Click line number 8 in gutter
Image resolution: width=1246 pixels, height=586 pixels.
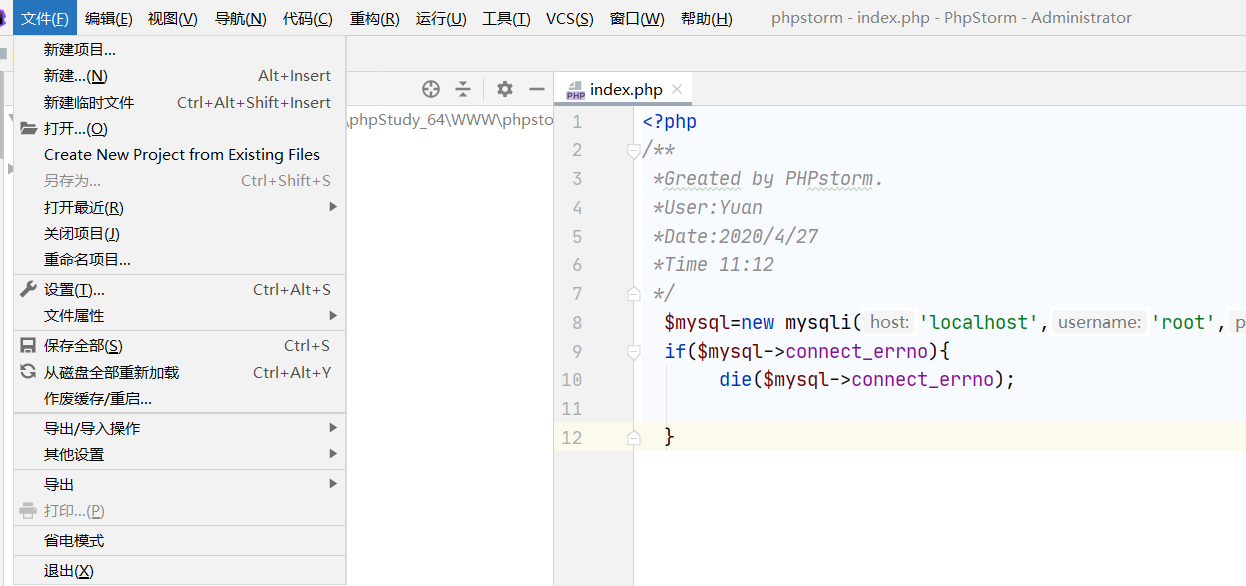pos(577,322)
